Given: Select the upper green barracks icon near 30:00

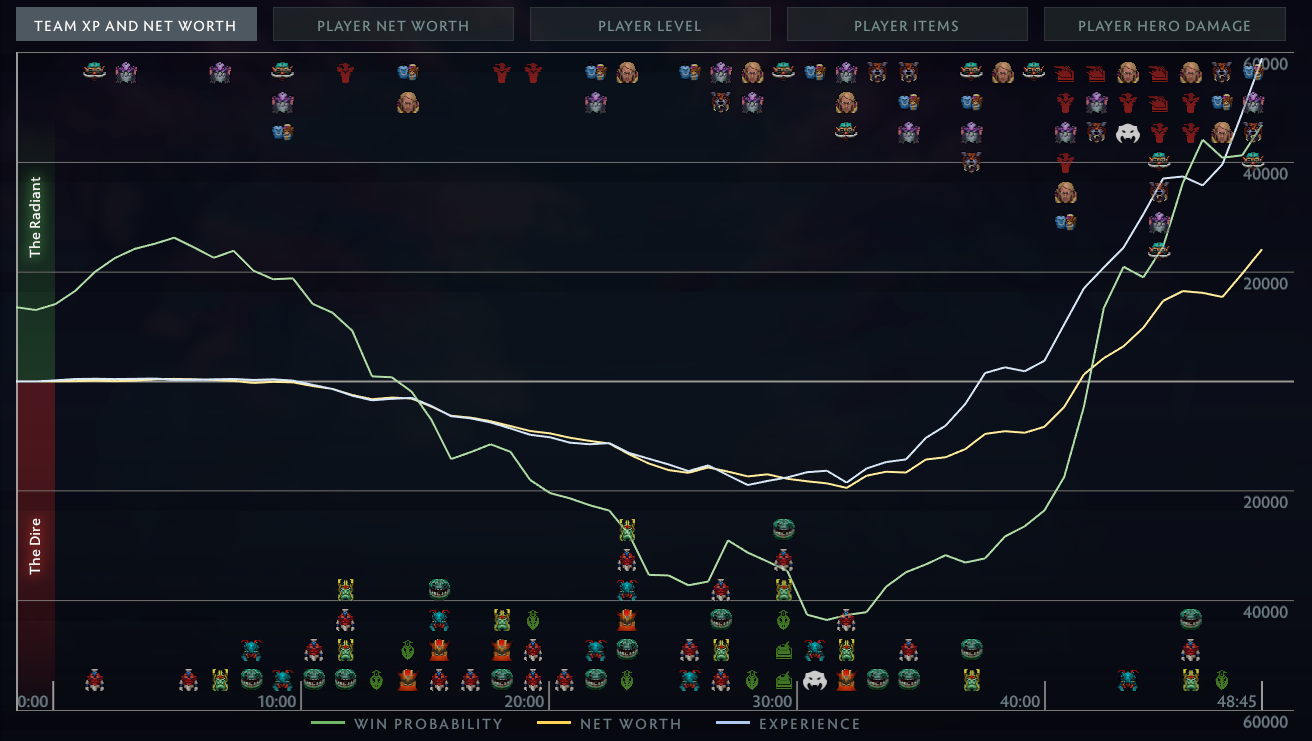Looking at the screenshot, I should [784, 650].
